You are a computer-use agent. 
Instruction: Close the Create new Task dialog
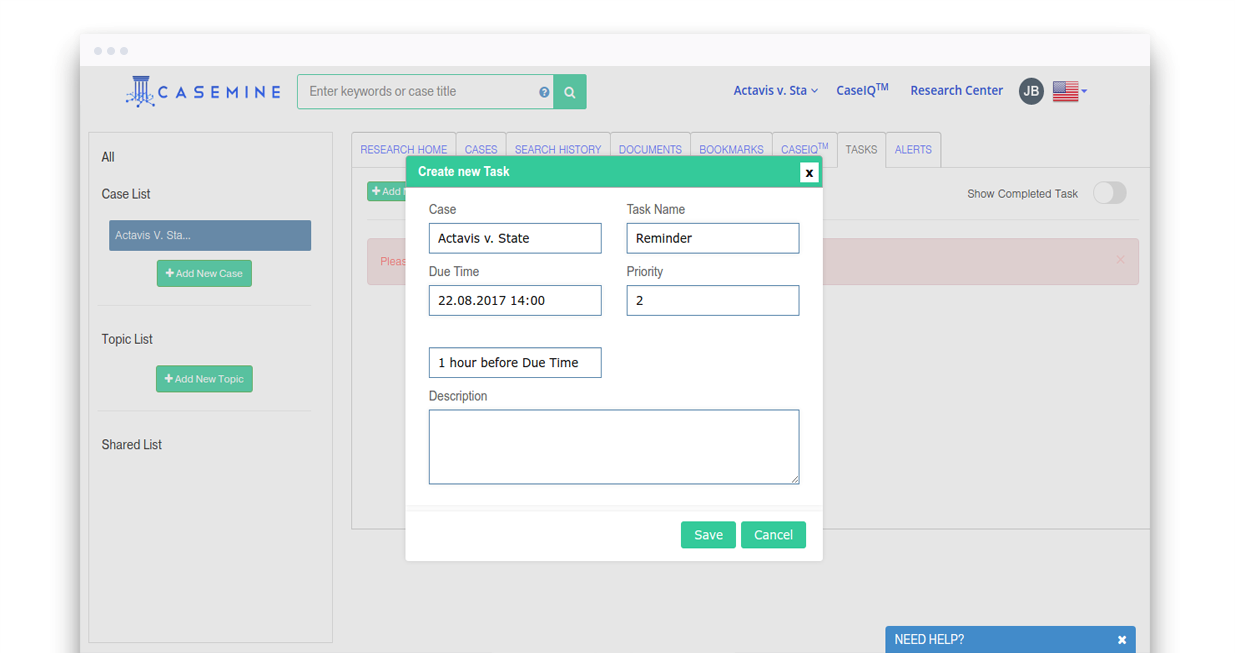[809, 173]
